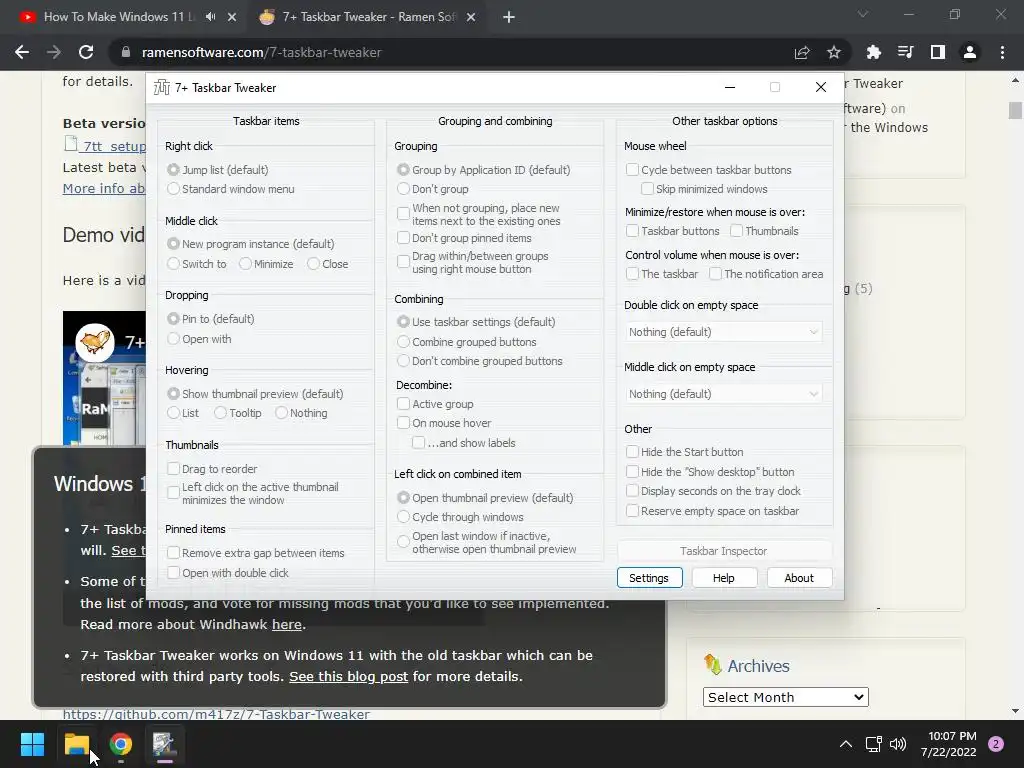Open Double click on empty space dropdown
The height and width of the screenshot is (768, 1024).
point(723,332)
